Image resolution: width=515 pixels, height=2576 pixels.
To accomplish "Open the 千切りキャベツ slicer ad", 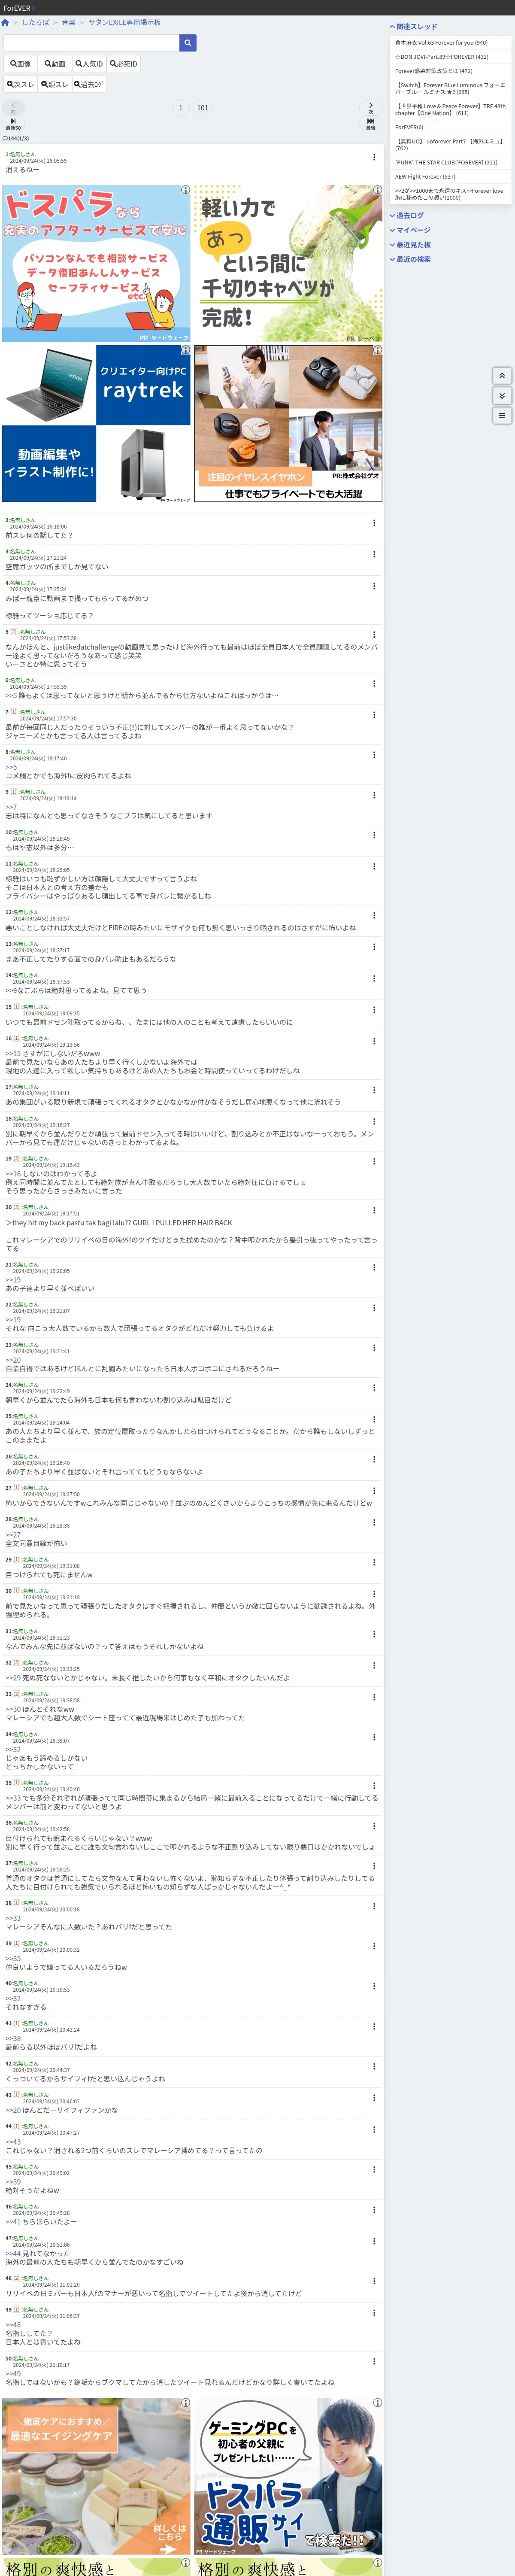I will click(288, 263).
